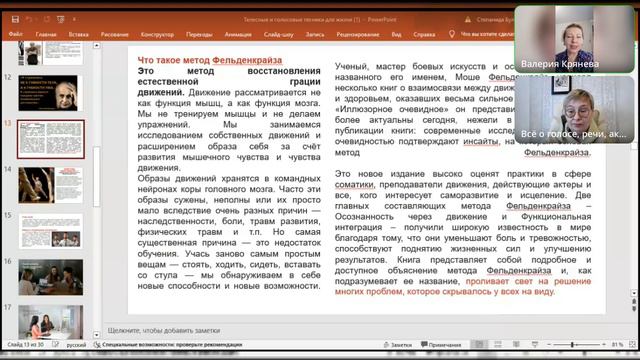Open the Рисование ribbon tab

coord(115,34)
